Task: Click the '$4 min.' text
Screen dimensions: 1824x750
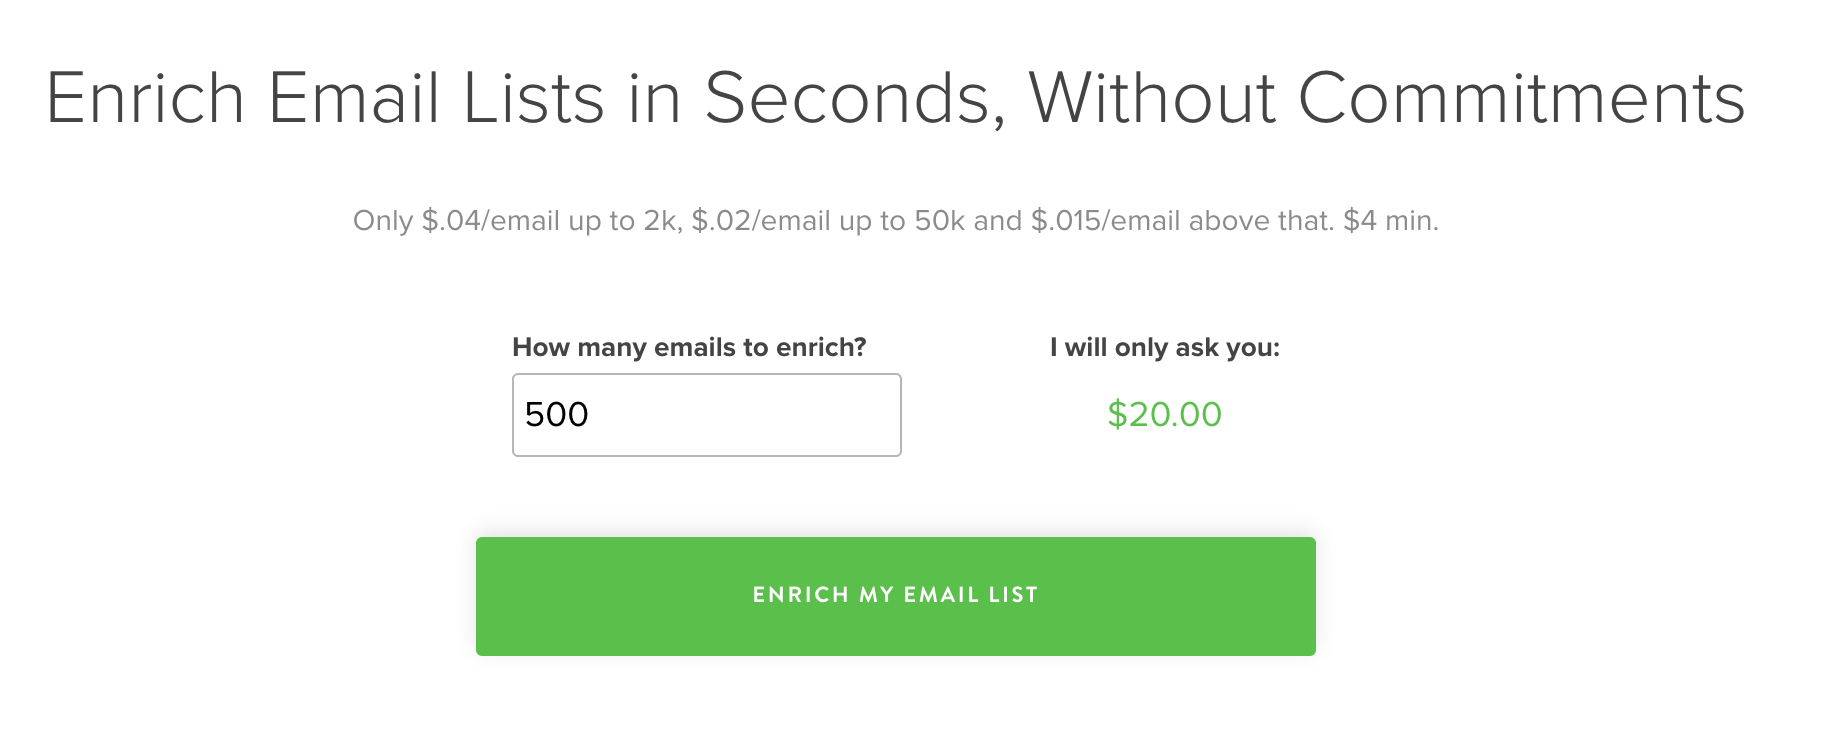Action: click(x=1390, y=220)
